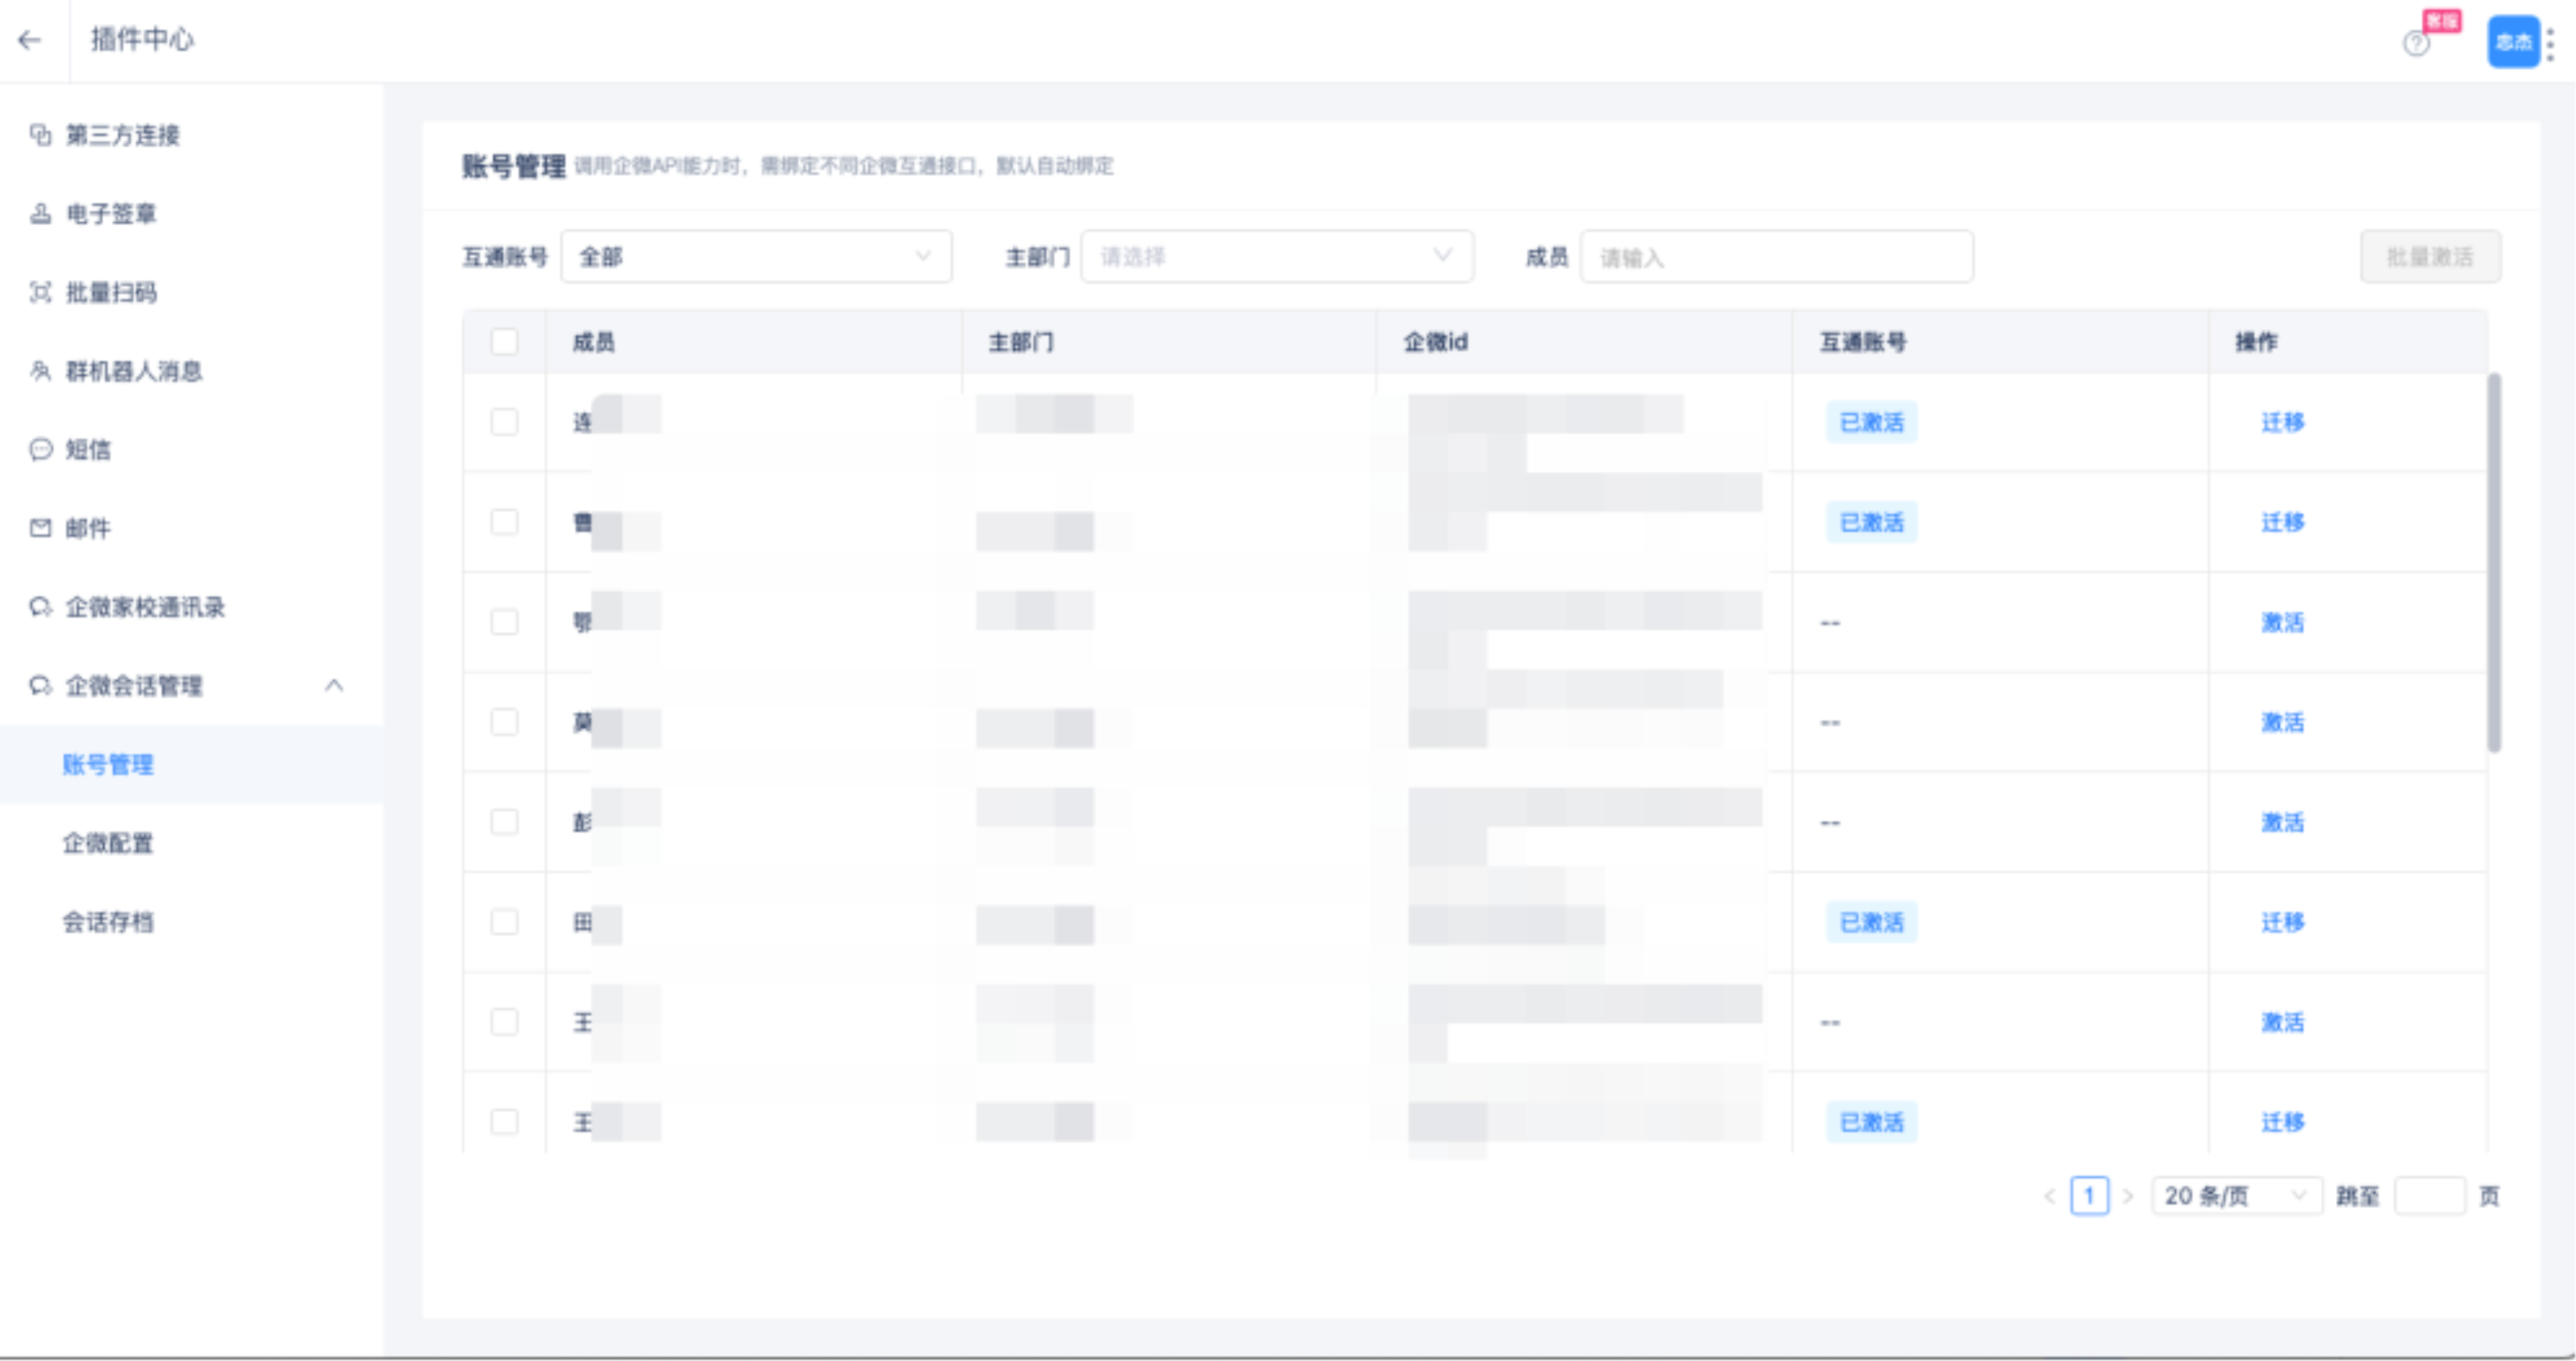Screen dimensions: 2576x1361
Task: Open the help question-mark icon
Action: pos(2416,44)
